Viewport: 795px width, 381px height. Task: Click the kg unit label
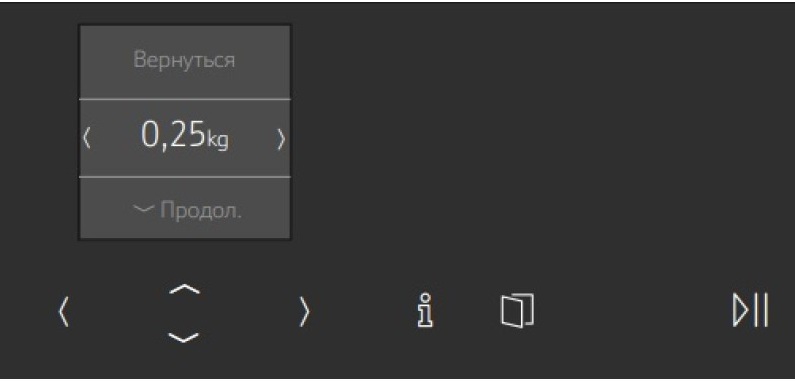[217, 140]
